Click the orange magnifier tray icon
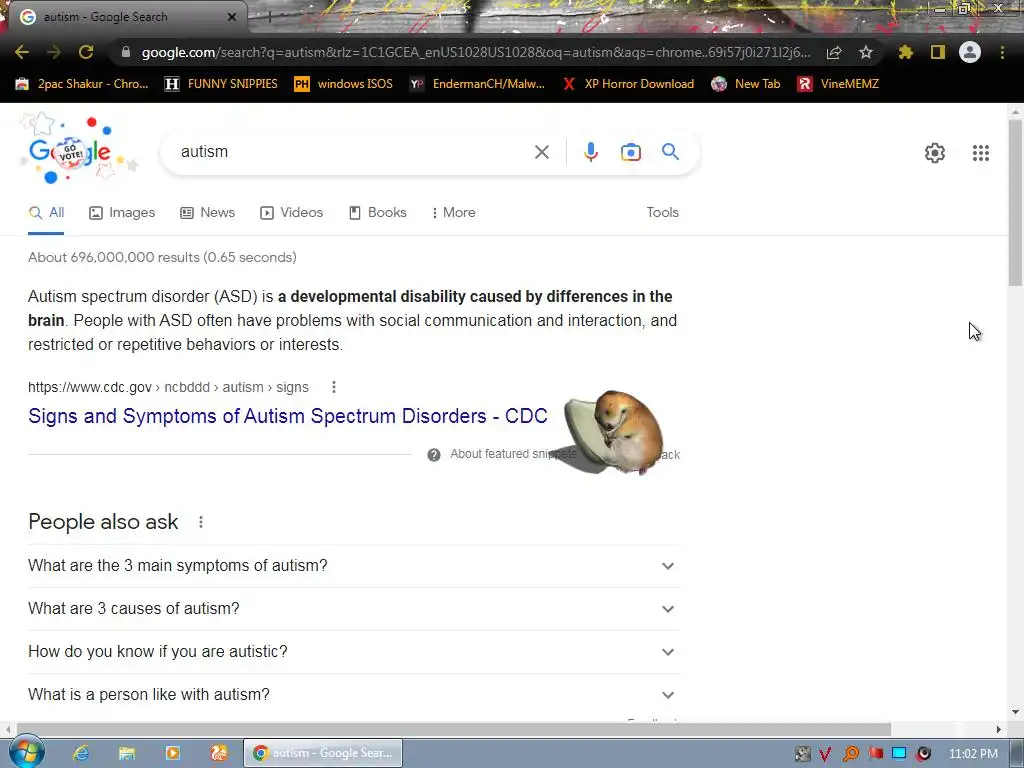Screen dimensions: 1024x768 pos(850,754)
